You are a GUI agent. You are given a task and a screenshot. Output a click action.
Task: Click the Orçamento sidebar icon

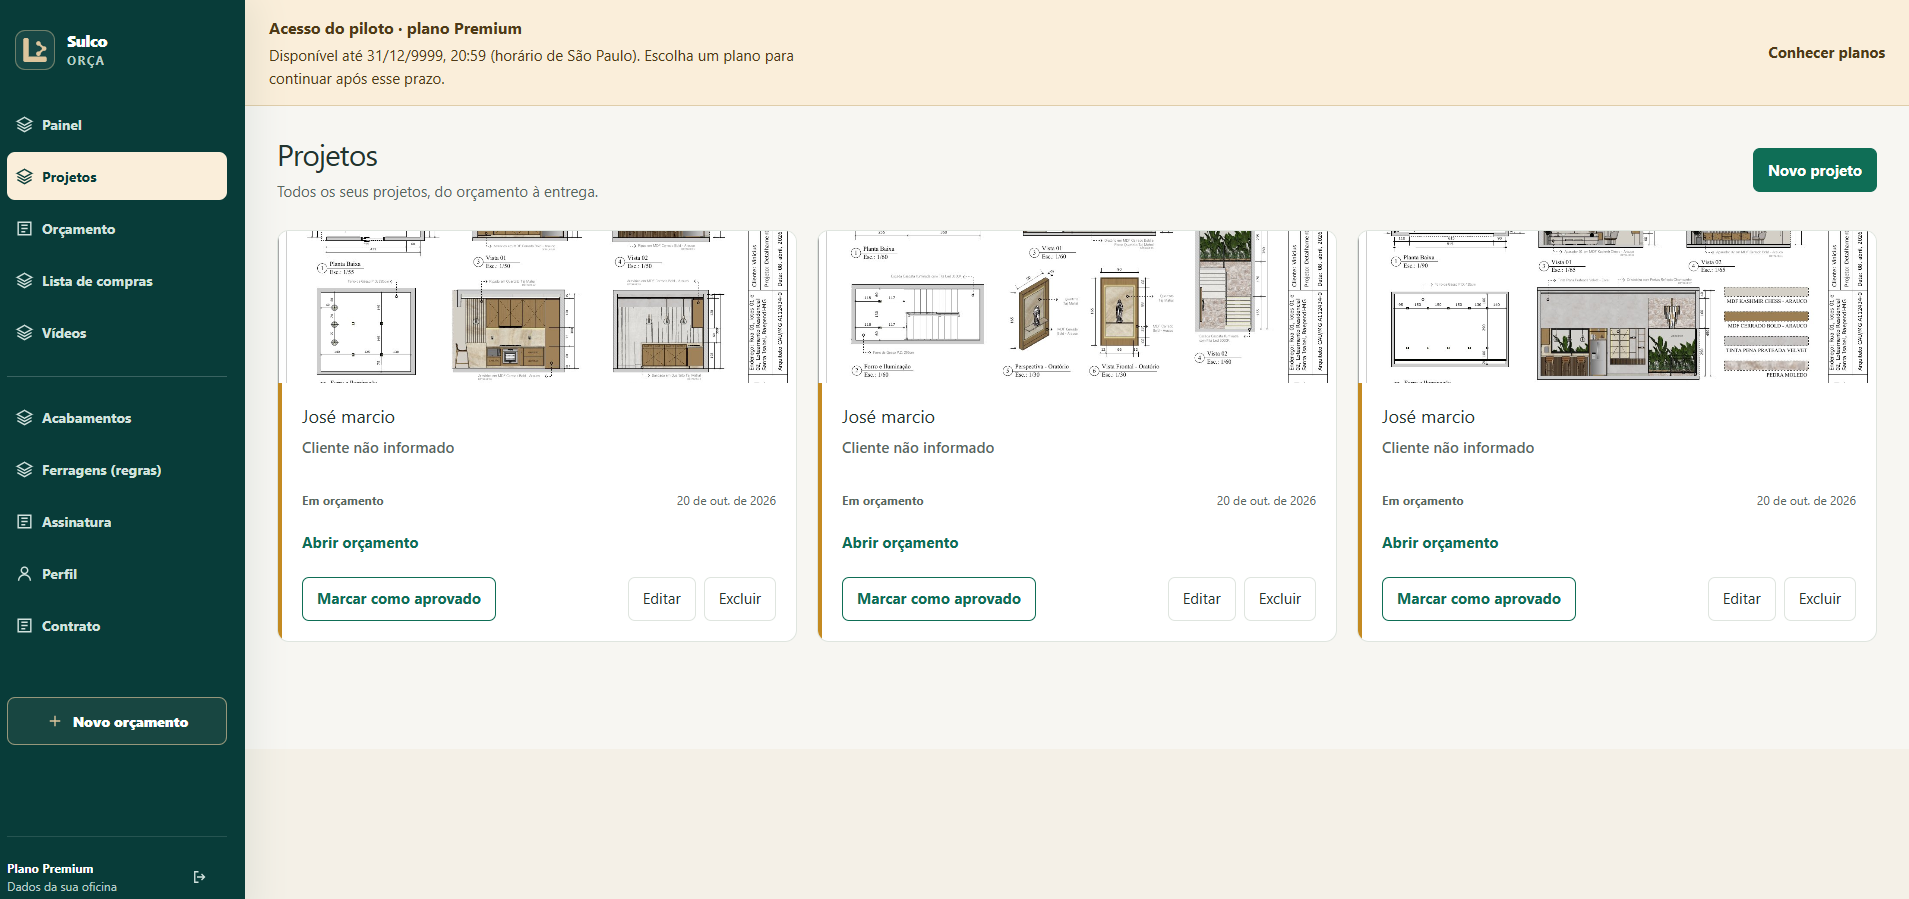(x=25, y=229)
